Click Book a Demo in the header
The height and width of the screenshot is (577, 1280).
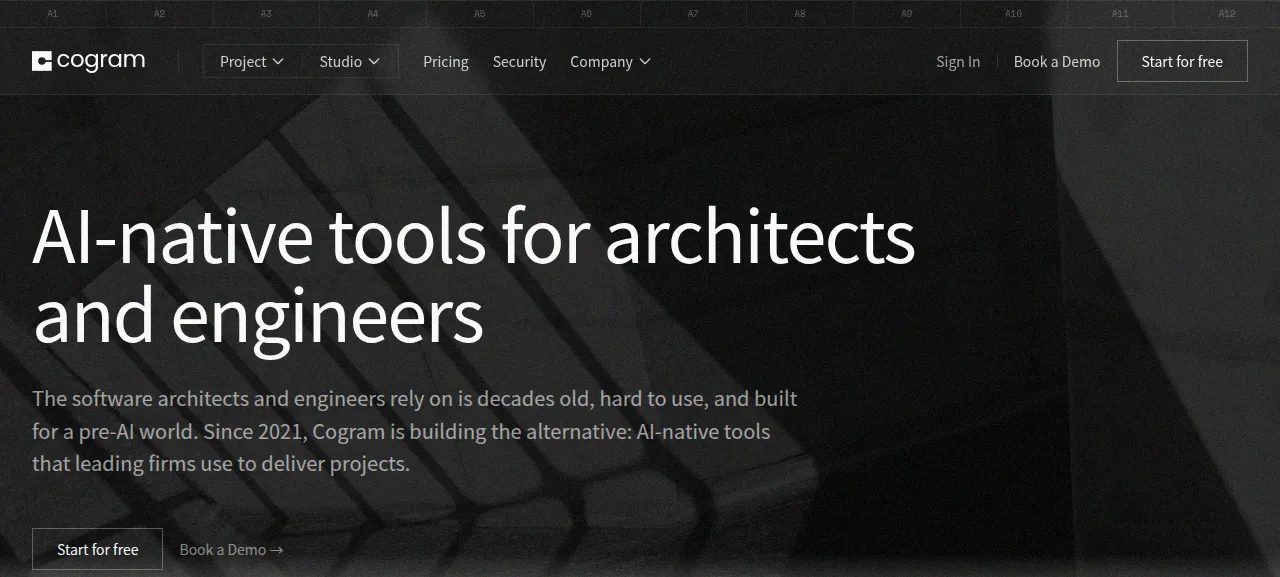click(1057, 61)
